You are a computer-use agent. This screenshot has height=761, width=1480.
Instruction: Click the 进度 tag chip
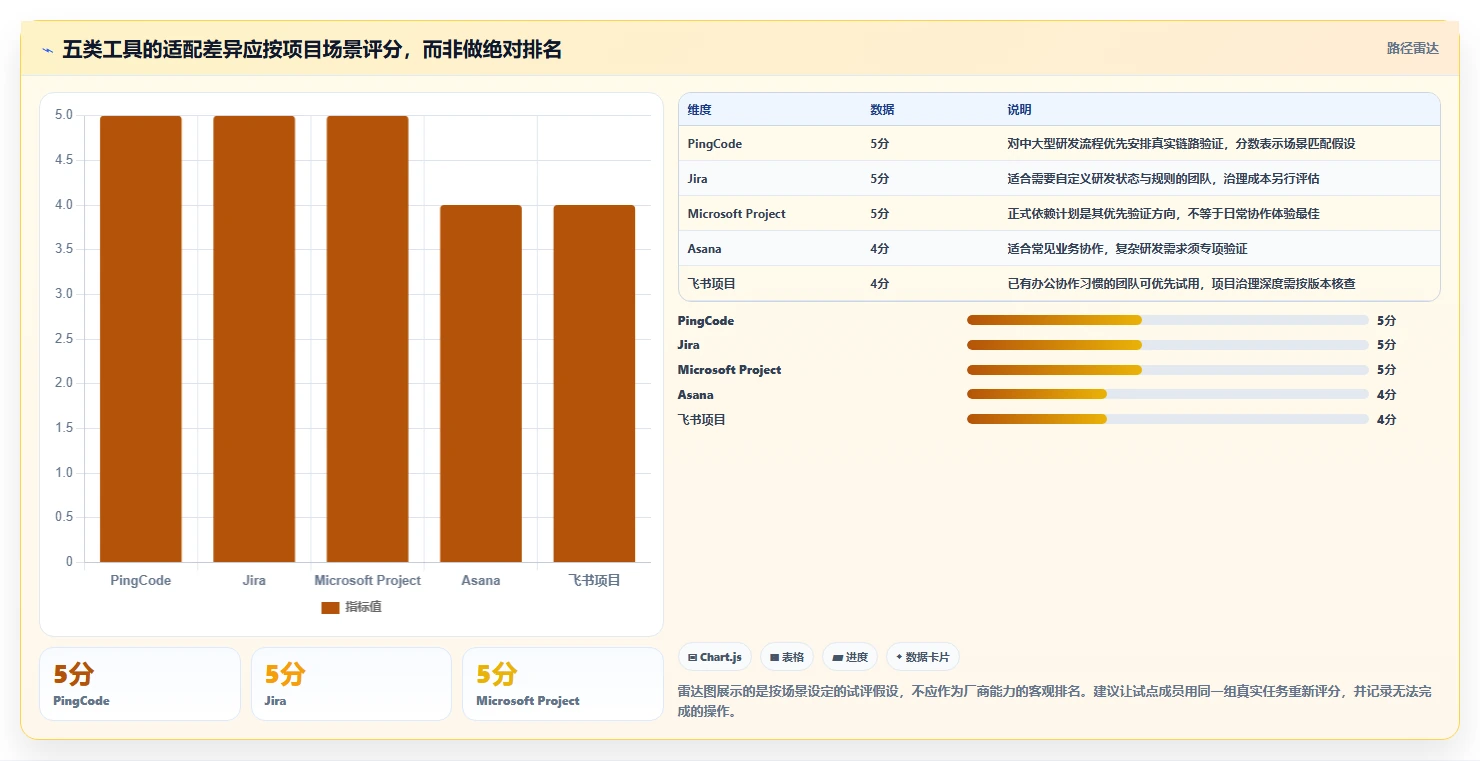coord(850,657)
